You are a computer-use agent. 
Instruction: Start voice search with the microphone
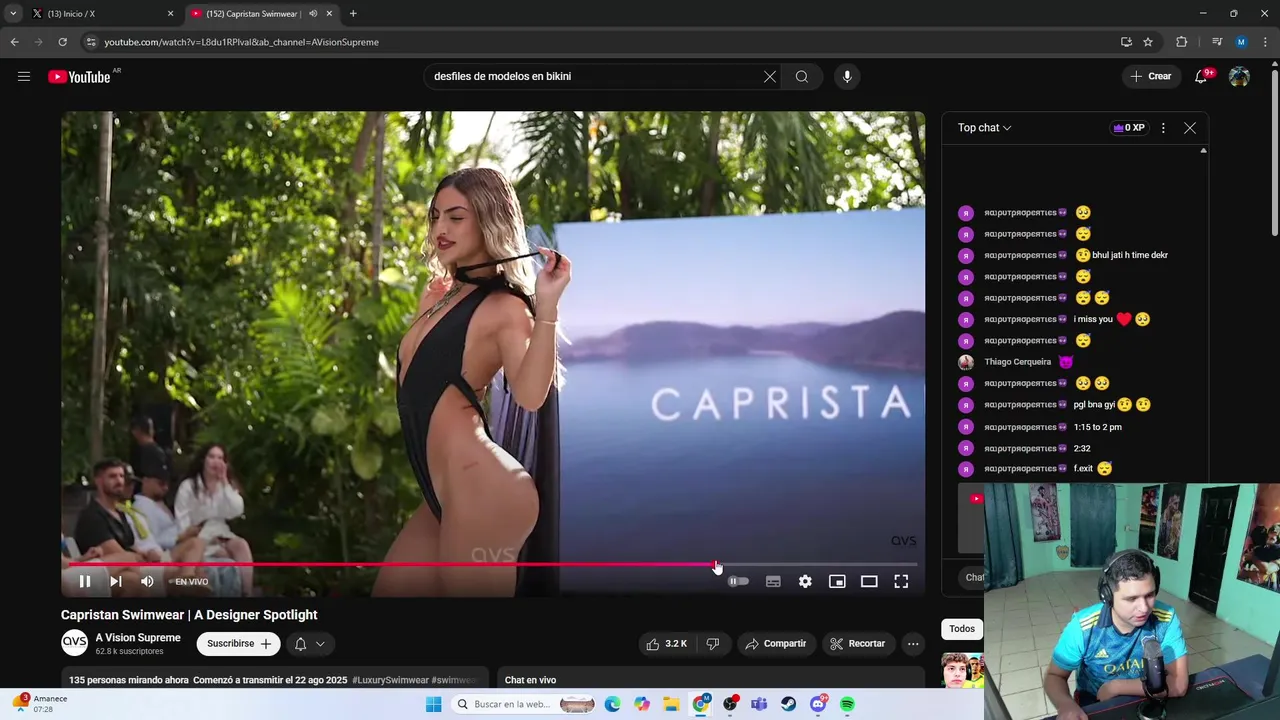(847, 76)
